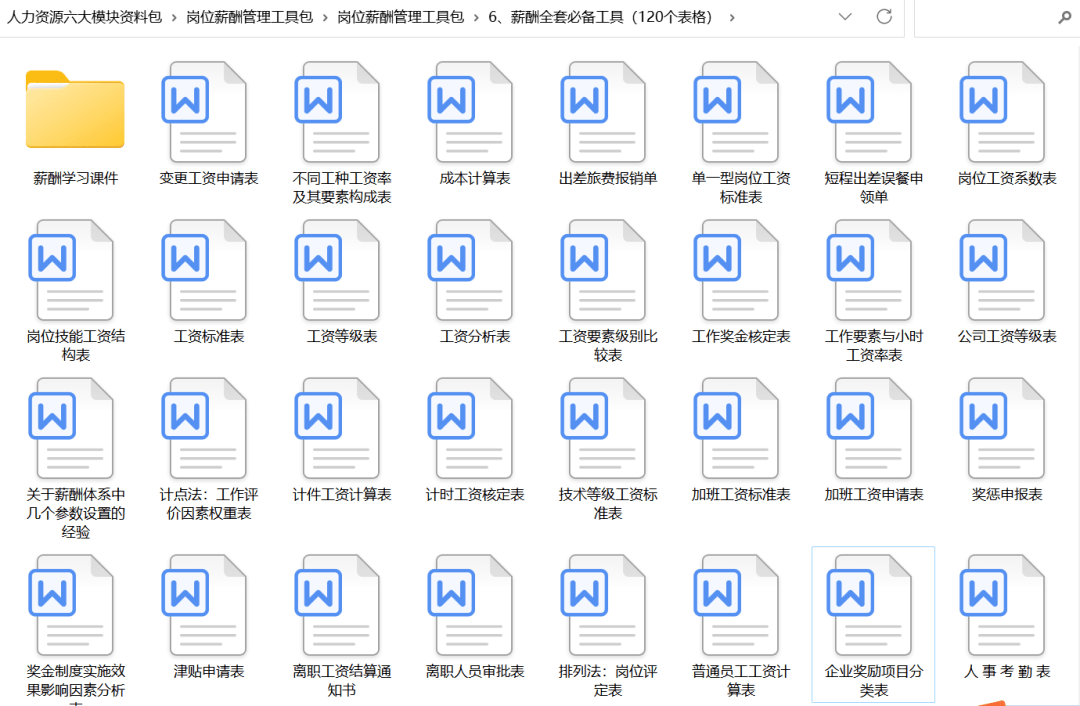The width and height of the screenshot is (1080, 706).
Task: Click the 离职人员审批表 file name label
Action: pos(475,672)
